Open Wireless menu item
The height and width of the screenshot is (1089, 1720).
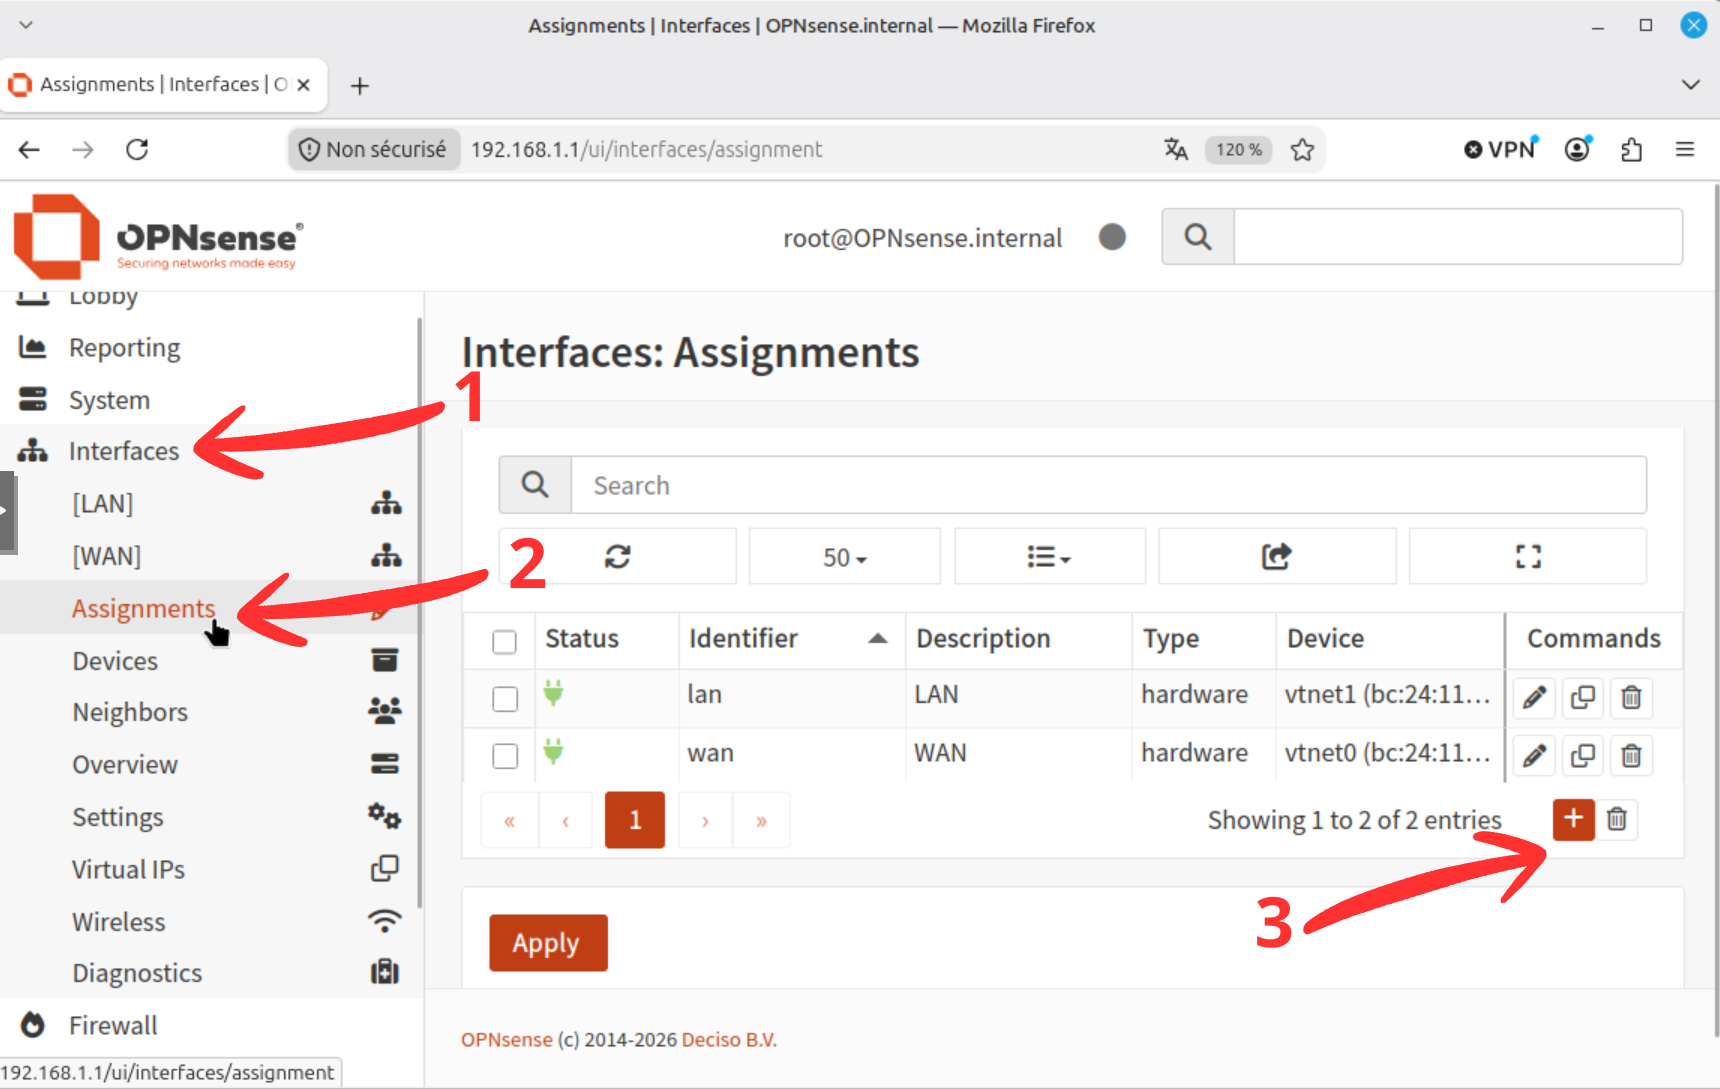tap(118, 922)
